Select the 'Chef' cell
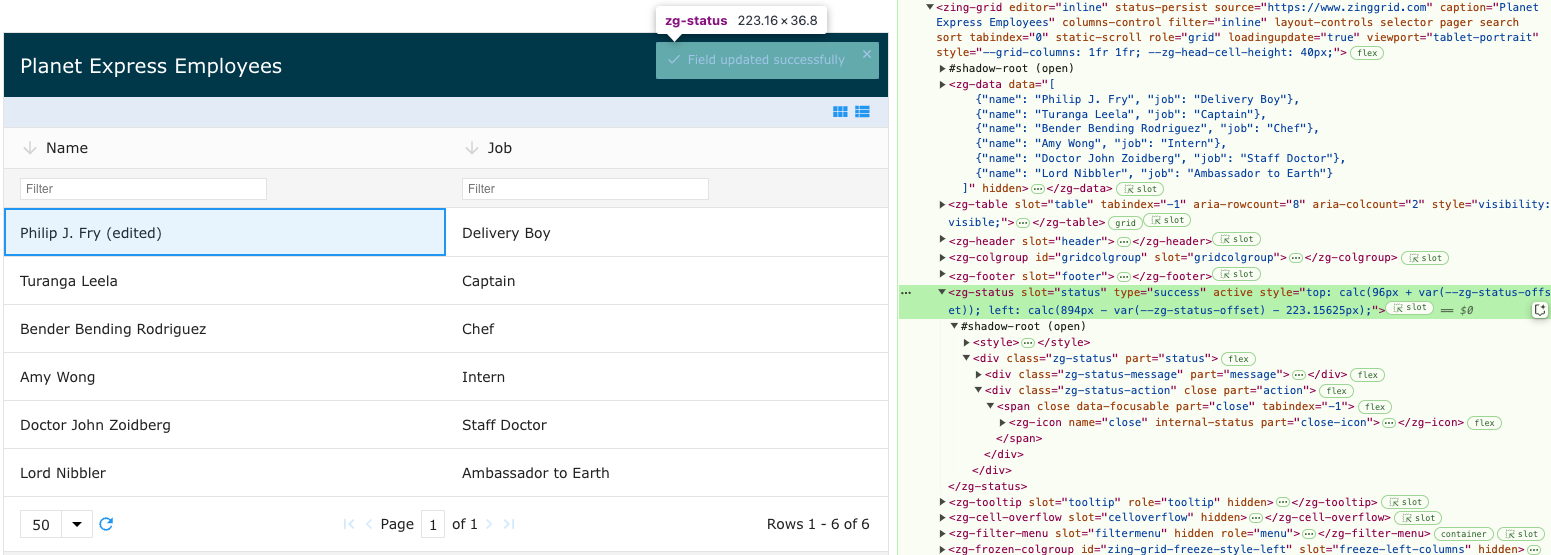This screenshot has height=555, width=1551. (x=667, y=329)
